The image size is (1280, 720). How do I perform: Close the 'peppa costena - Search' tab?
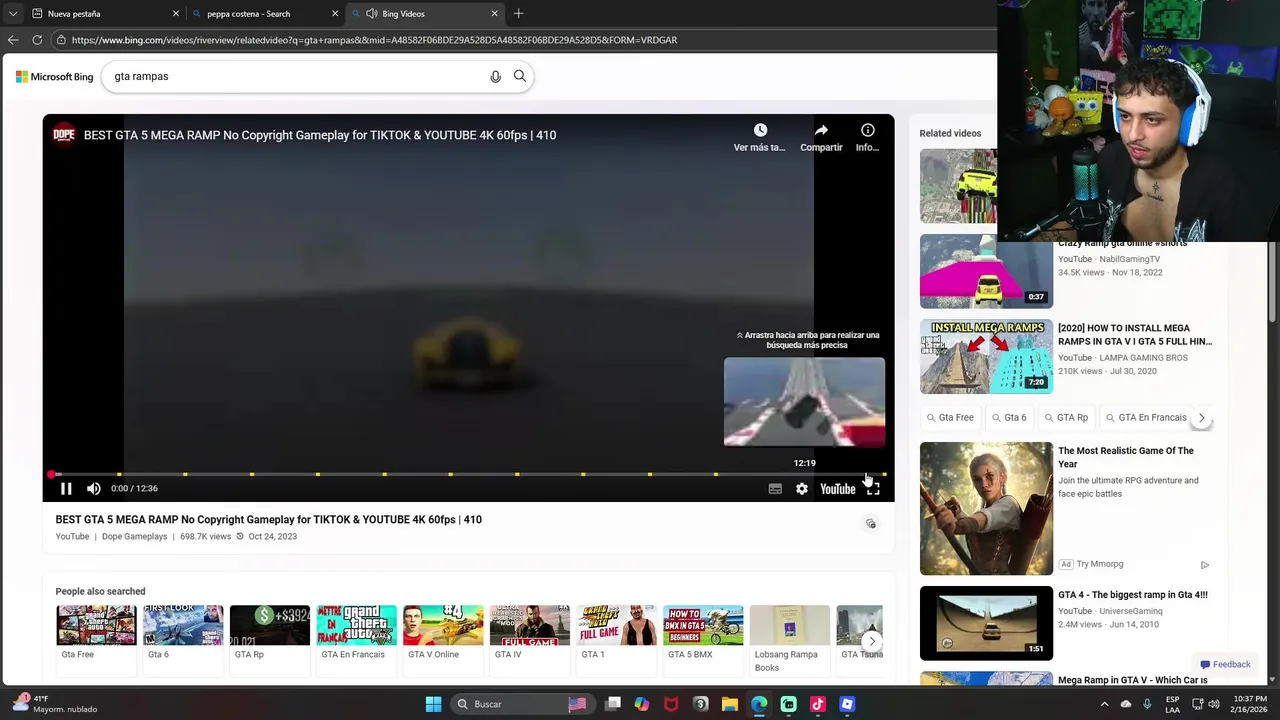coord(335,14)
